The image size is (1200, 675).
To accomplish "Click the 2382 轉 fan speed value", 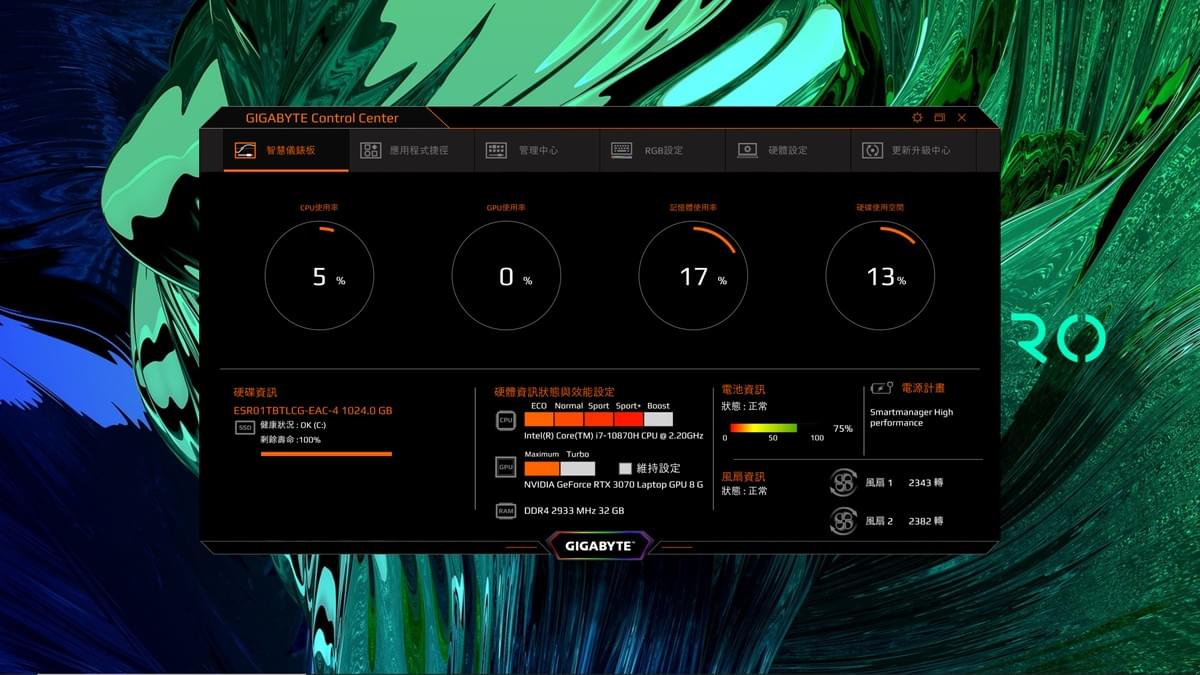I will [926, 521].
